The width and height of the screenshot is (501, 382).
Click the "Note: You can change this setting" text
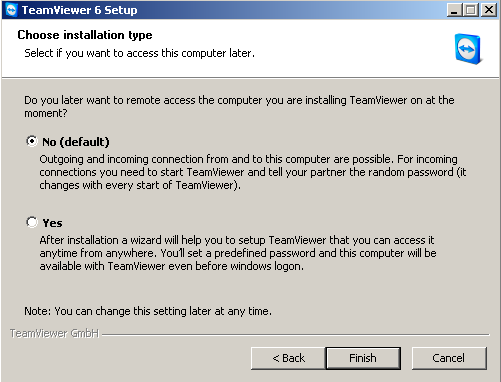point(148,311)
